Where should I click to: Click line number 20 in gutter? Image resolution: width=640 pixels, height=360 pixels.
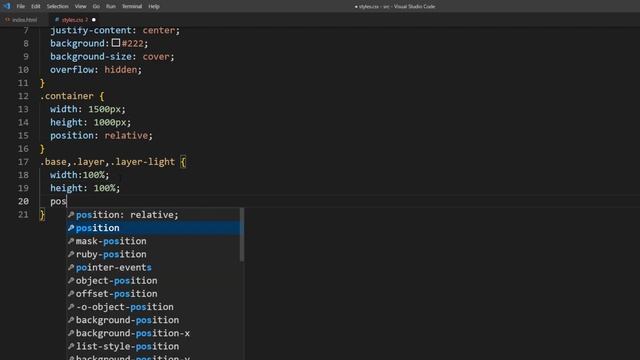coord(23,201)
